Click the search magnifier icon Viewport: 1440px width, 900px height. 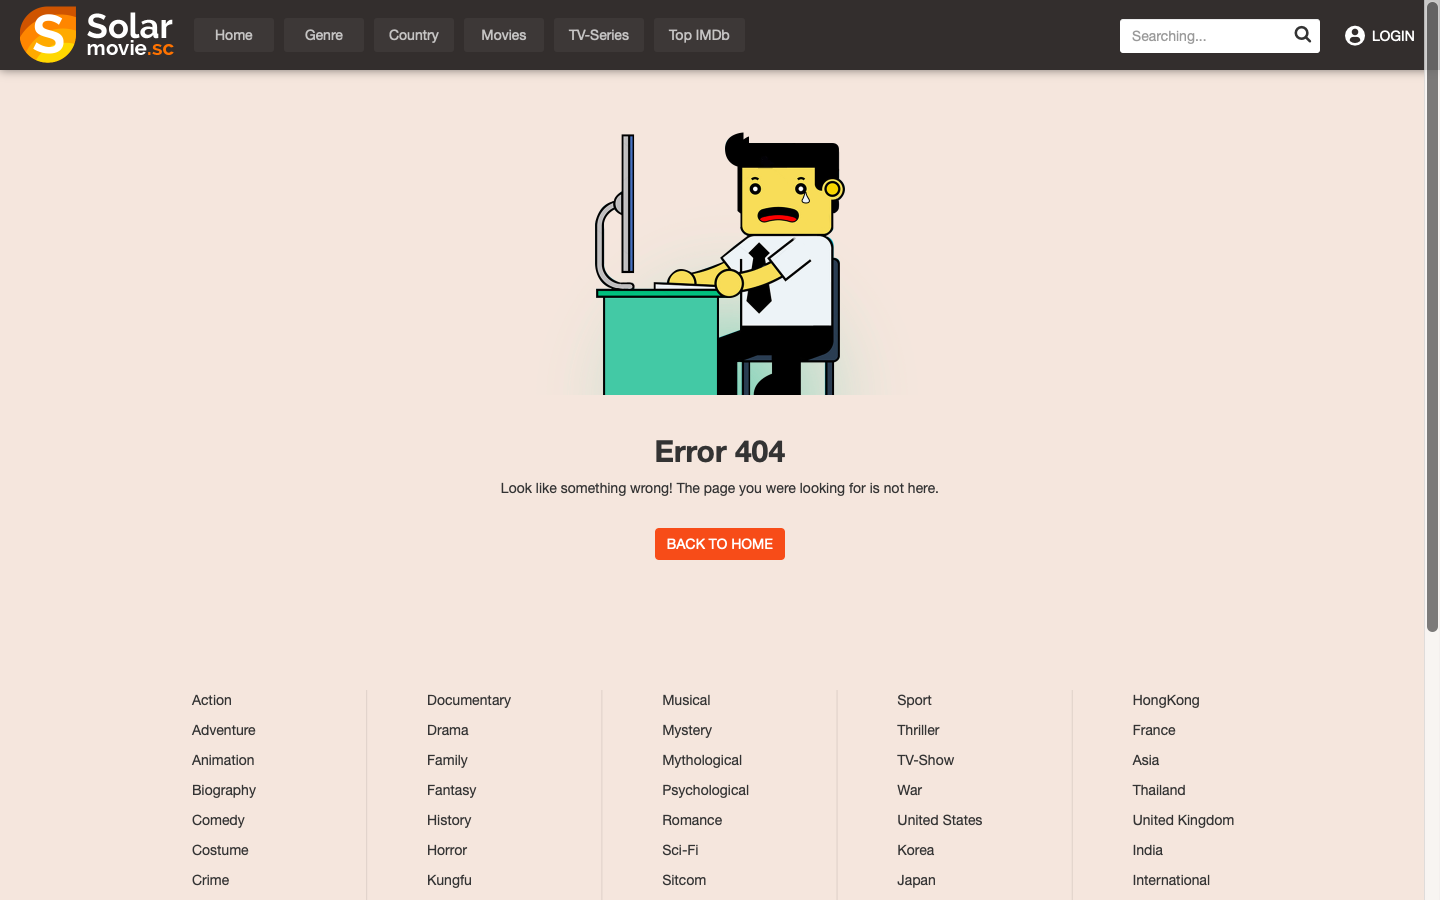tap(1302, 35)
